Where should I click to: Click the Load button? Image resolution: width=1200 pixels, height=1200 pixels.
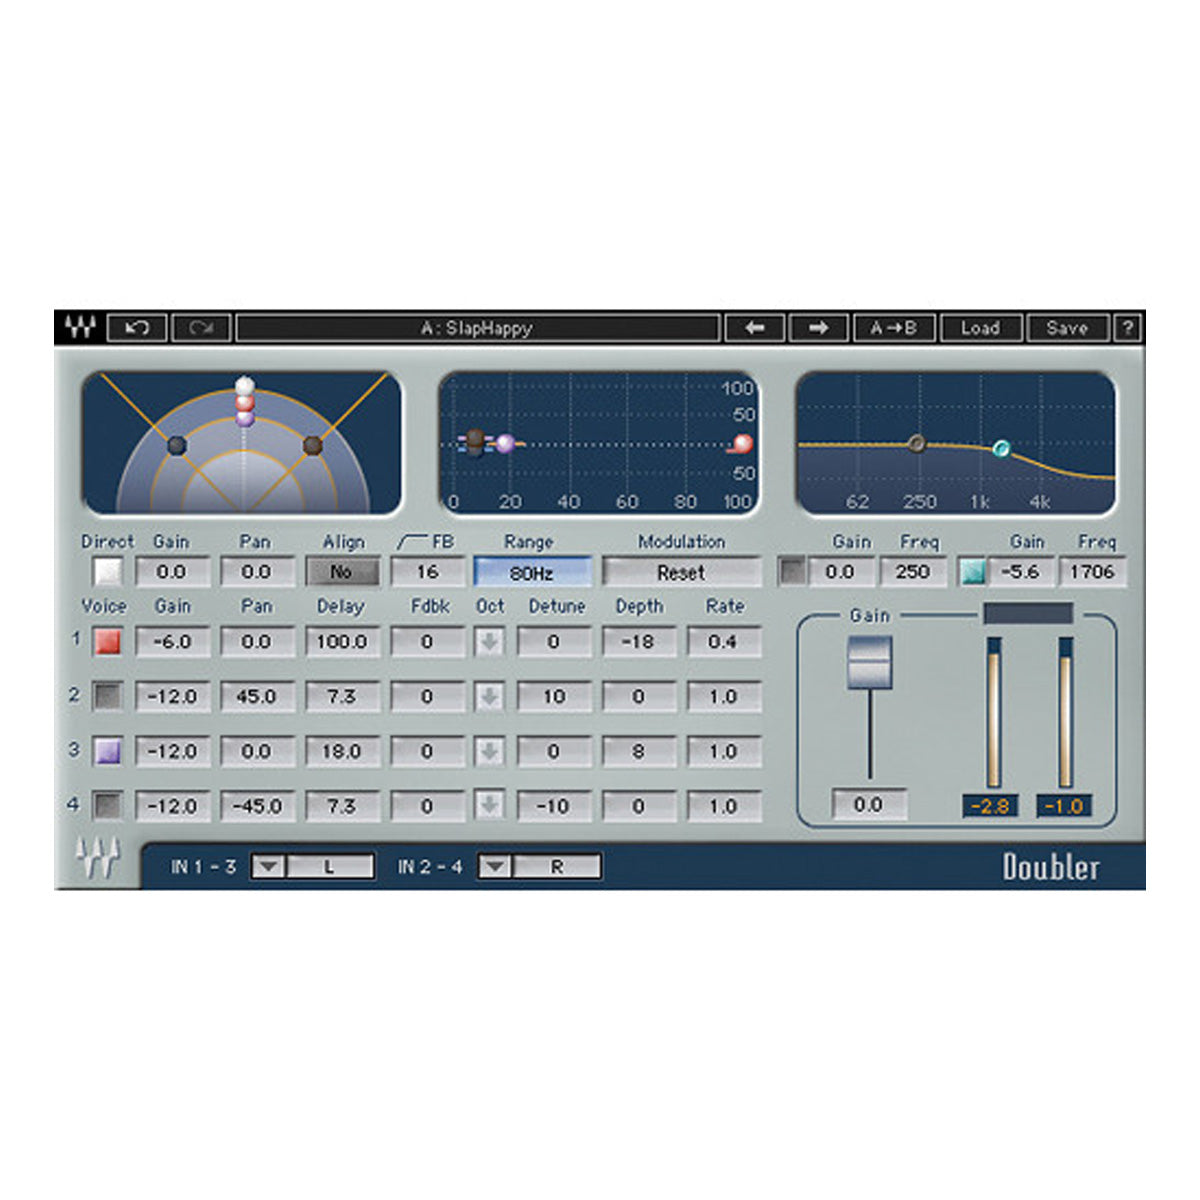click(x=982, y=328)
